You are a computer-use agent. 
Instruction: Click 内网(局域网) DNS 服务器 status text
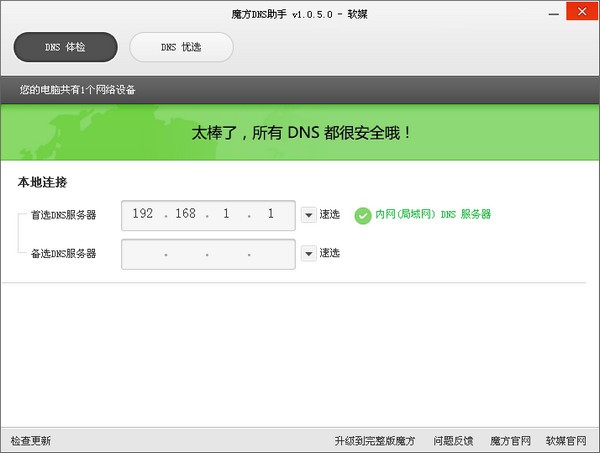(433, 214)
